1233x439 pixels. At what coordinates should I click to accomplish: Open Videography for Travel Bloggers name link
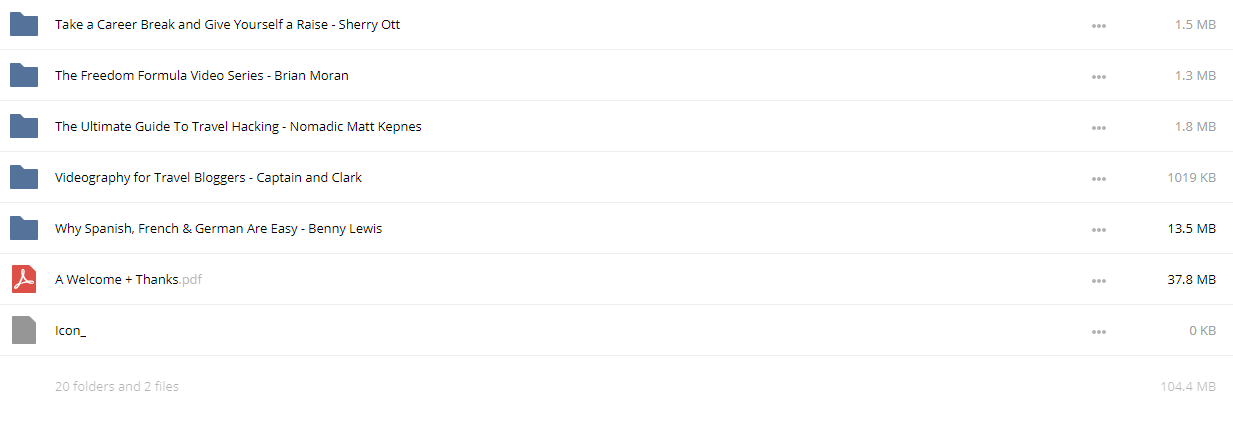[208, 178]
